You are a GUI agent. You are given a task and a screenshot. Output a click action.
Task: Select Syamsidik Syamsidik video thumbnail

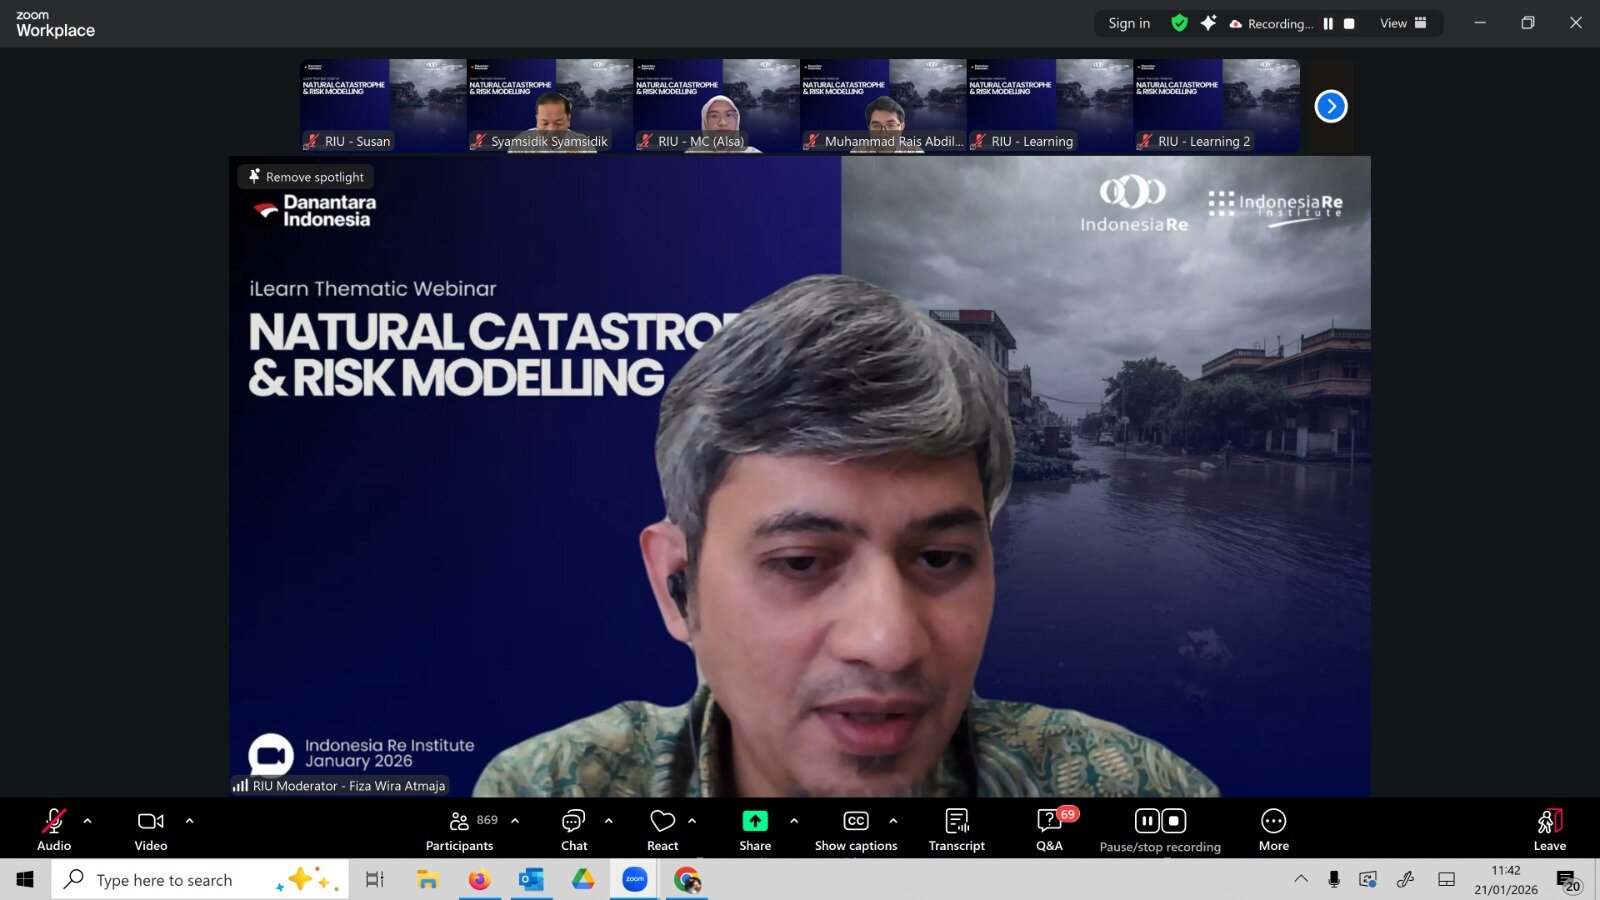point(550,106)
